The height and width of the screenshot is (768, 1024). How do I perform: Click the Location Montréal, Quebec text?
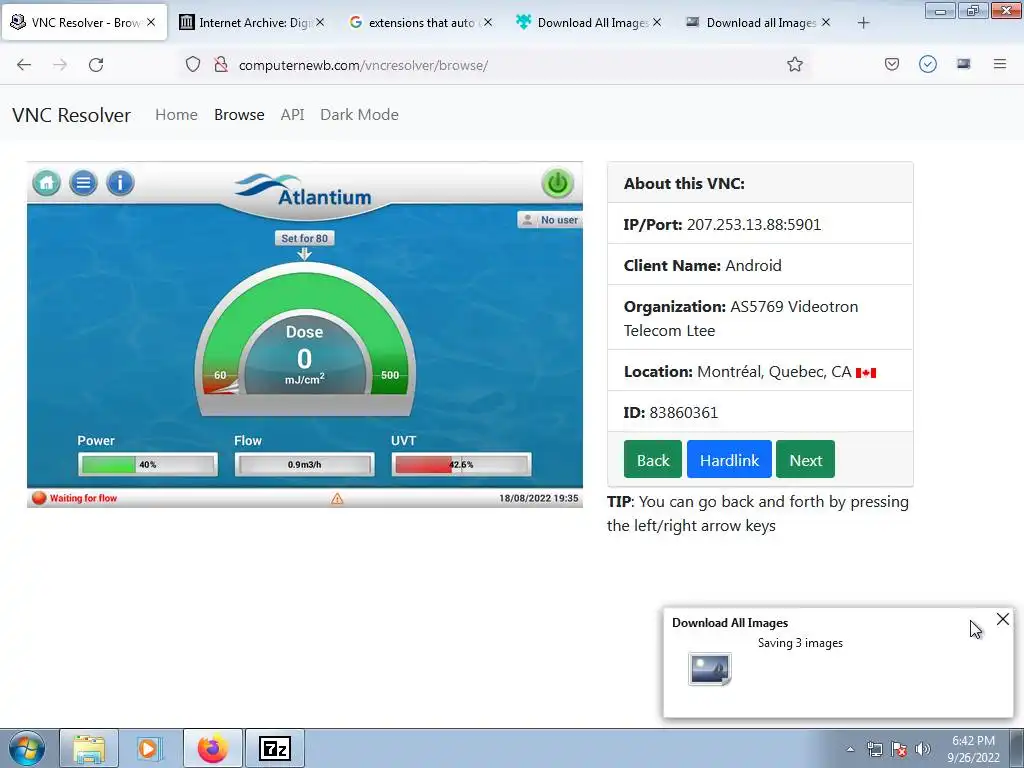(750, 372)
